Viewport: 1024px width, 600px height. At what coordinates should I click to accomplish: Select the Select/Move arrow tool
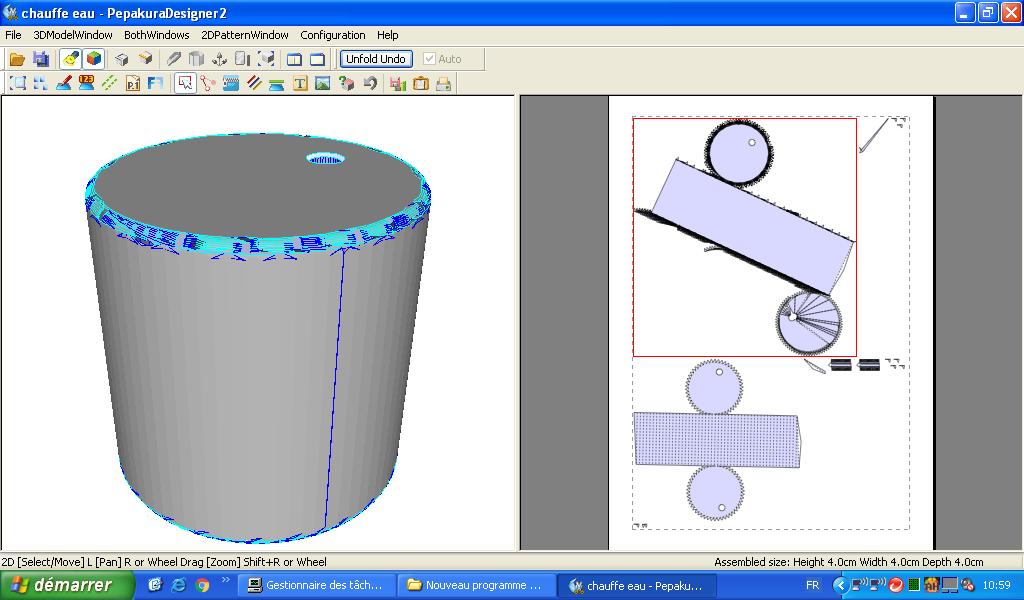point(185,84)
